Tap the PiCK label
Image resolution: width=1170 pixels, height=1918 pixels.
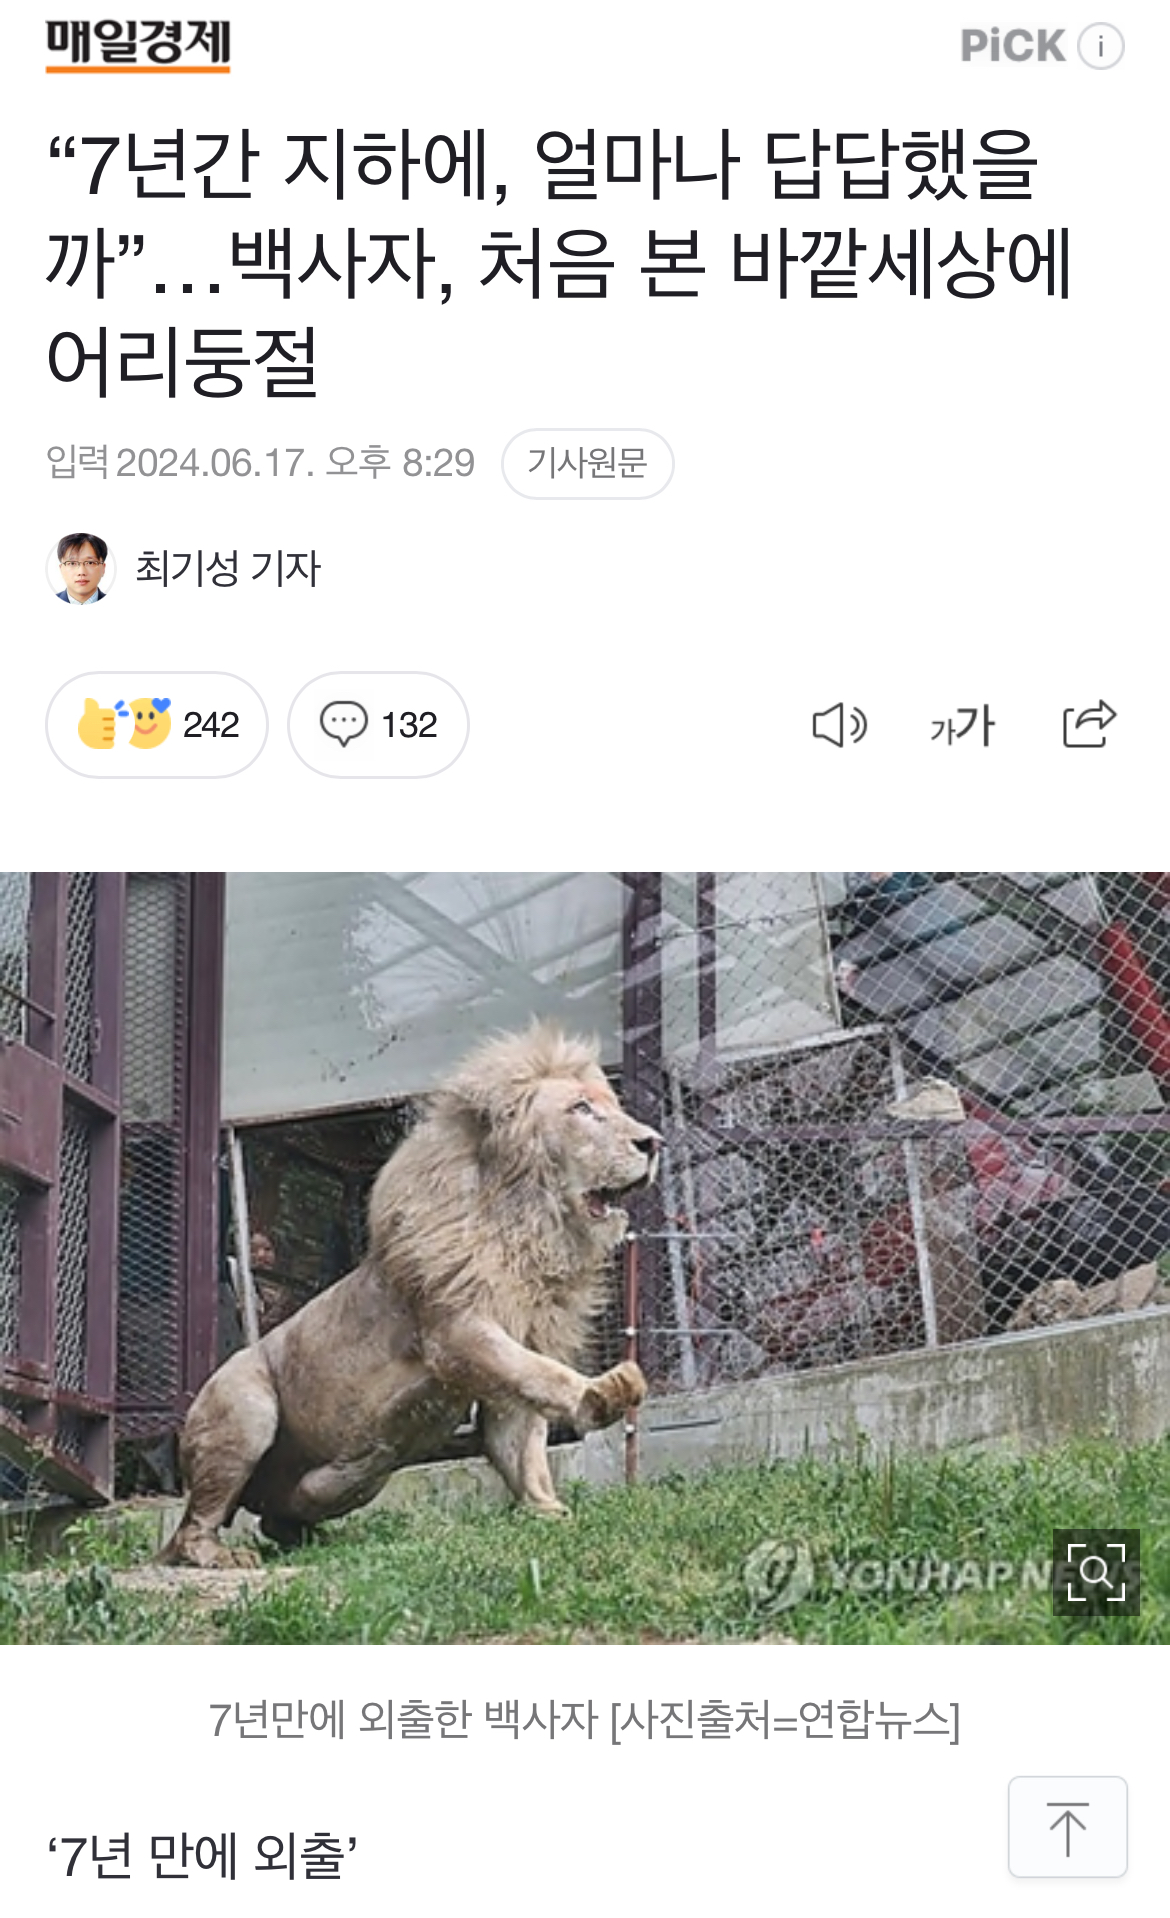[x=1012, y=46]
